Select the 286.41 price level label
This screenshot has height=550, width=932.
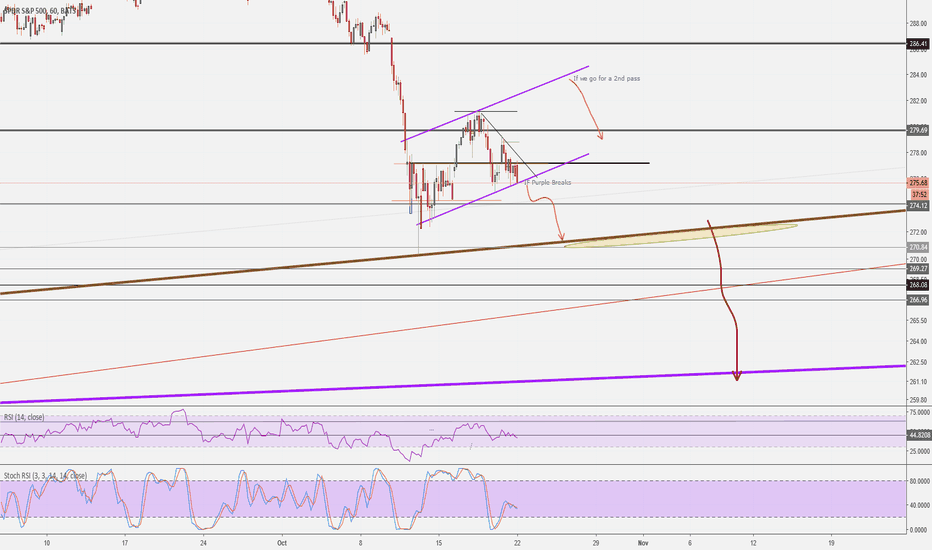(x=918, y=44)
